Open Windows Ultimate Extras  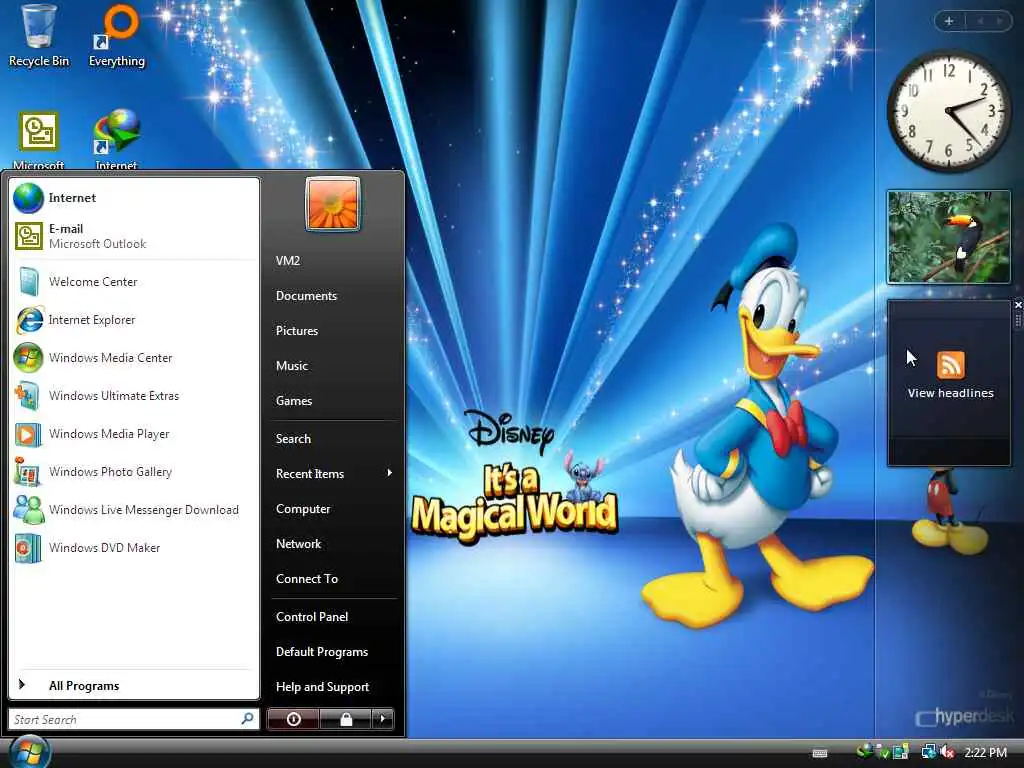(135, 396)
